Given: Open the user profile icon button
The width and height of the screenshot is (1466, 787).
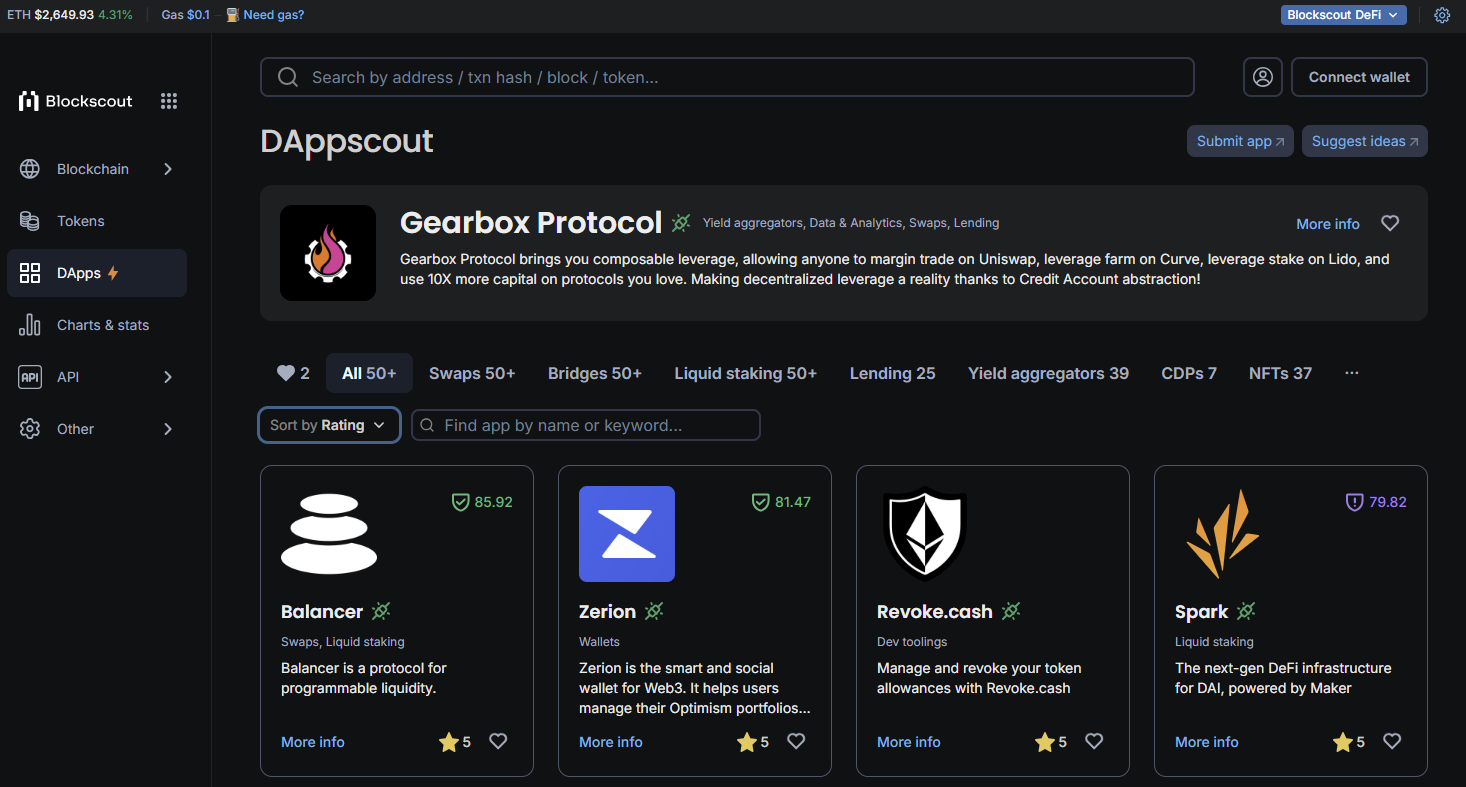Looking at the screenshot, I should [1263, 77].
